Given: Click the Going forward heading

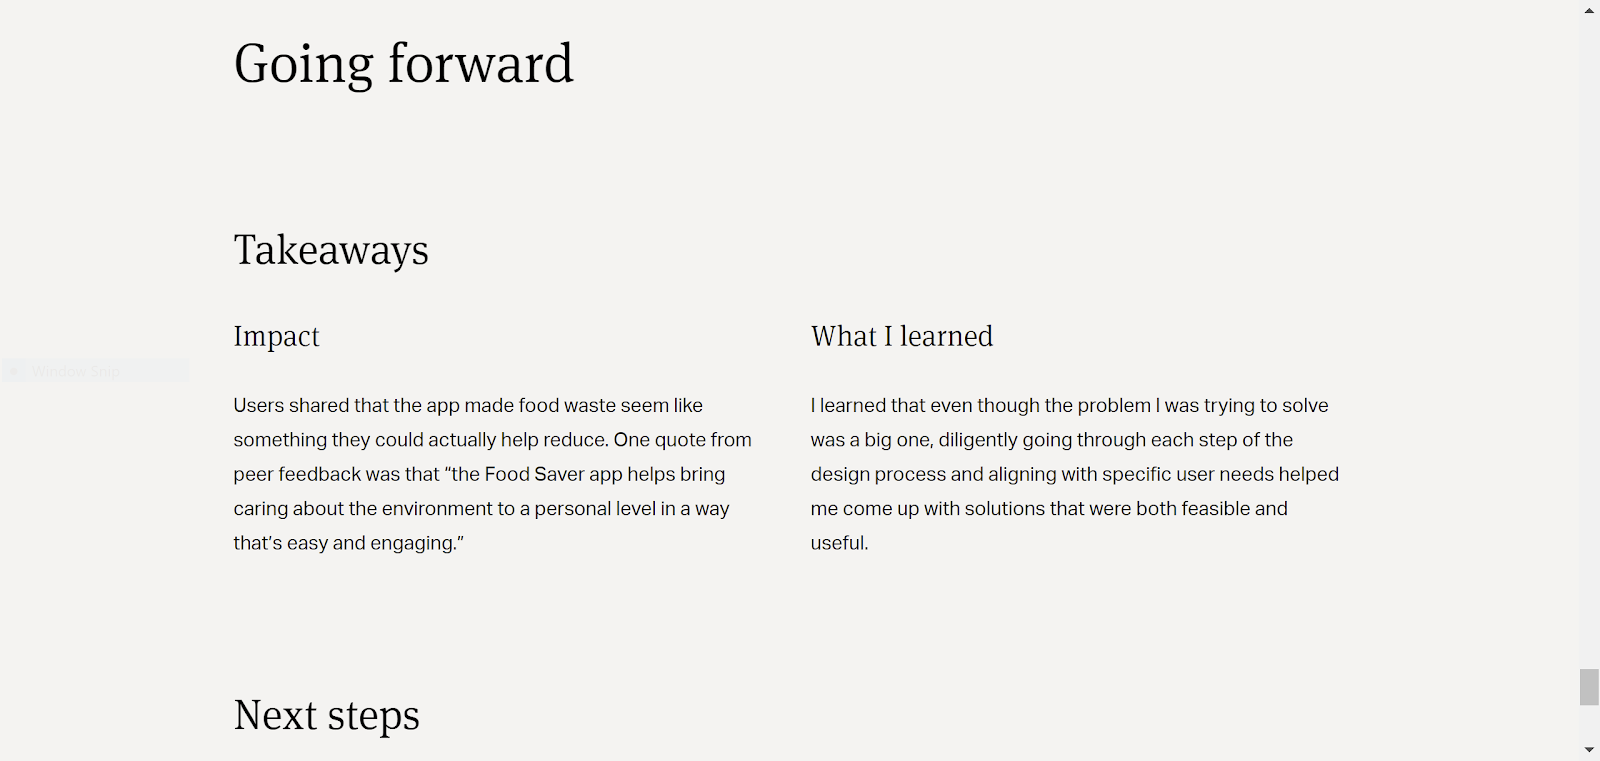Looking at the screenshot, I should [403, 64].
